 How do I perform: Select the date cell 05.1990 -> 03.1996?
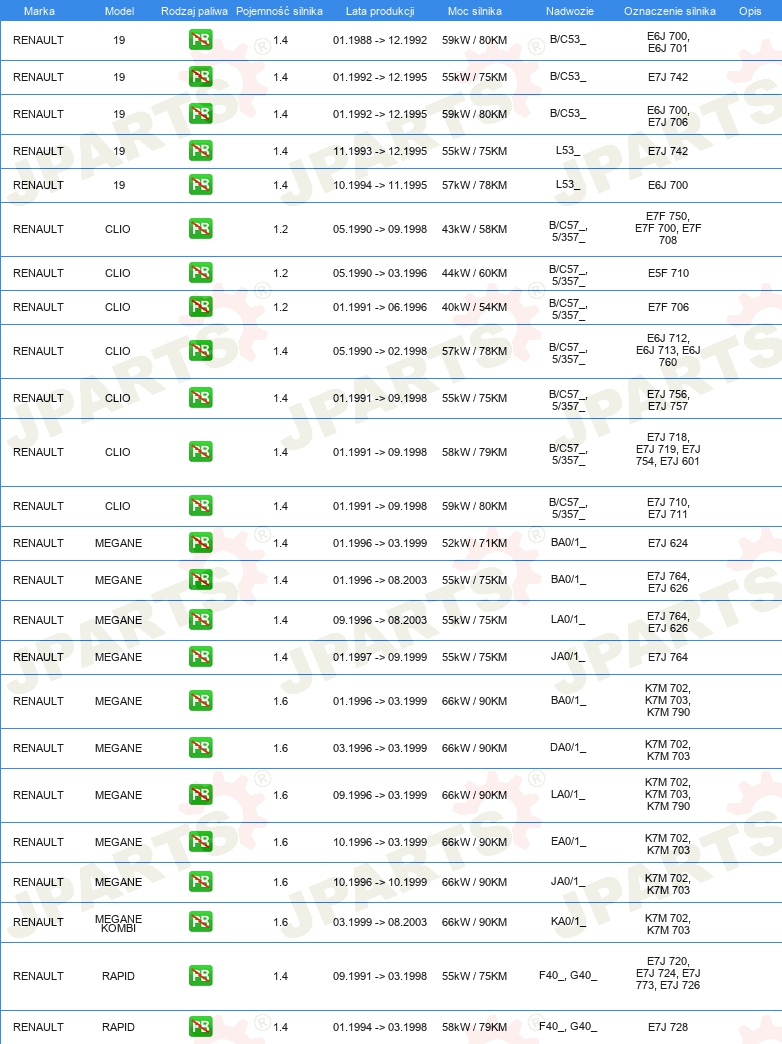380,273
